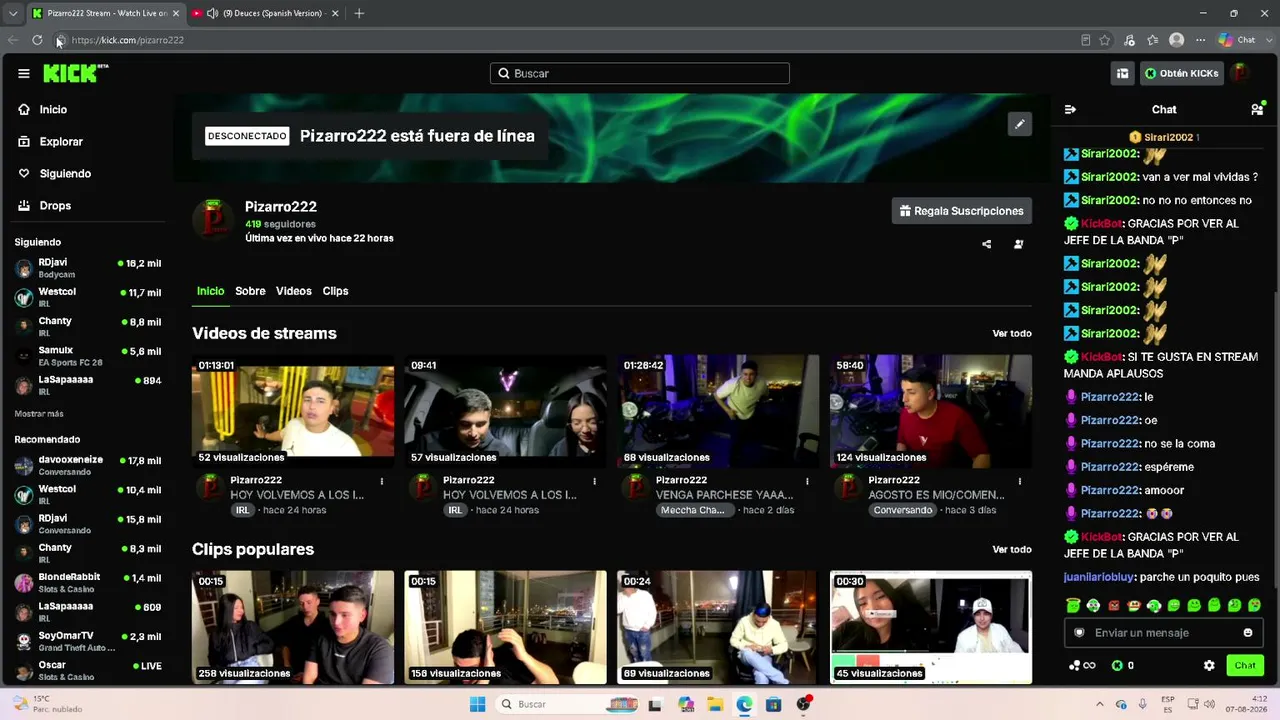The image size is (1280, 720).
Task: Open Siguiendo in the sidebar
Action: [65, 173]
